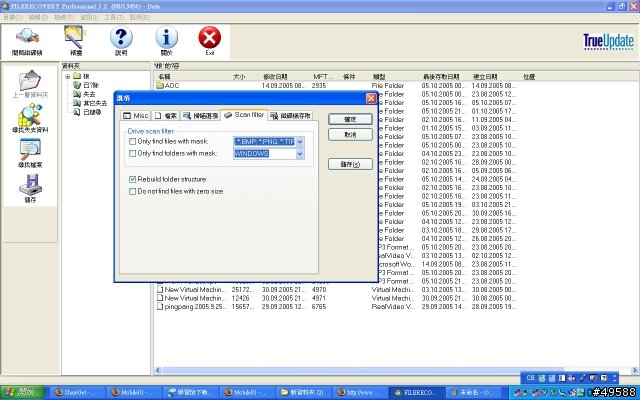Image resolution: width=640 pixels, height=400 pixels.
Task: Click the wand/options toolbar icon
Action: [76, 38]
